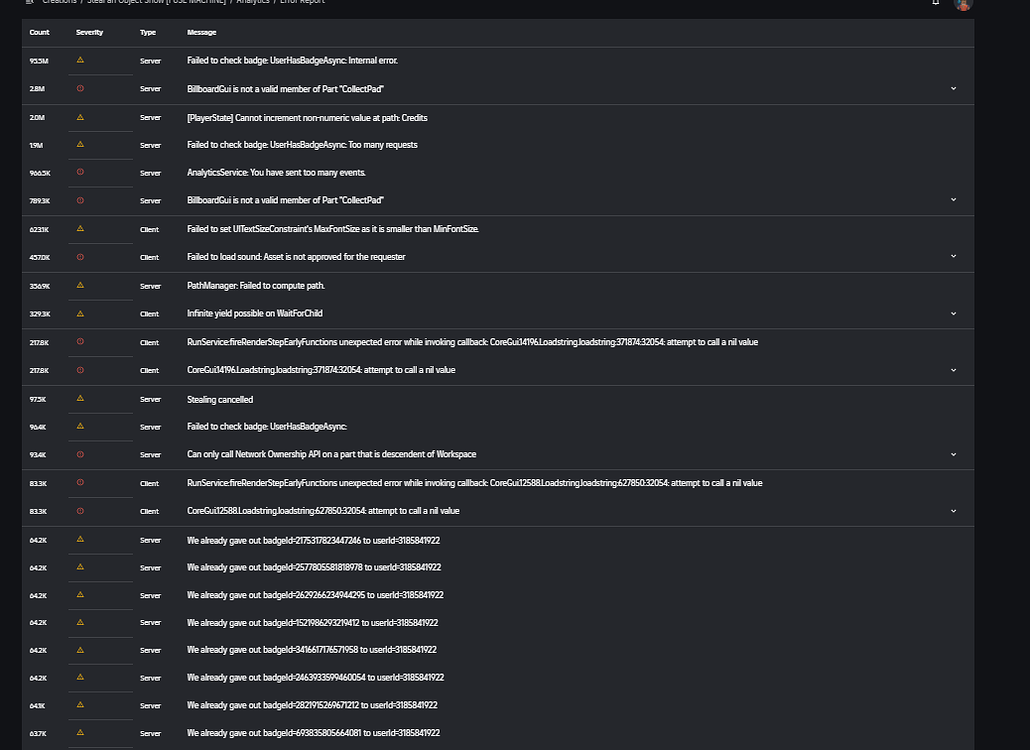Sort by the Severity column header
The height and width of the screenshot is (750, 1030).
click(x=89, y=32)
